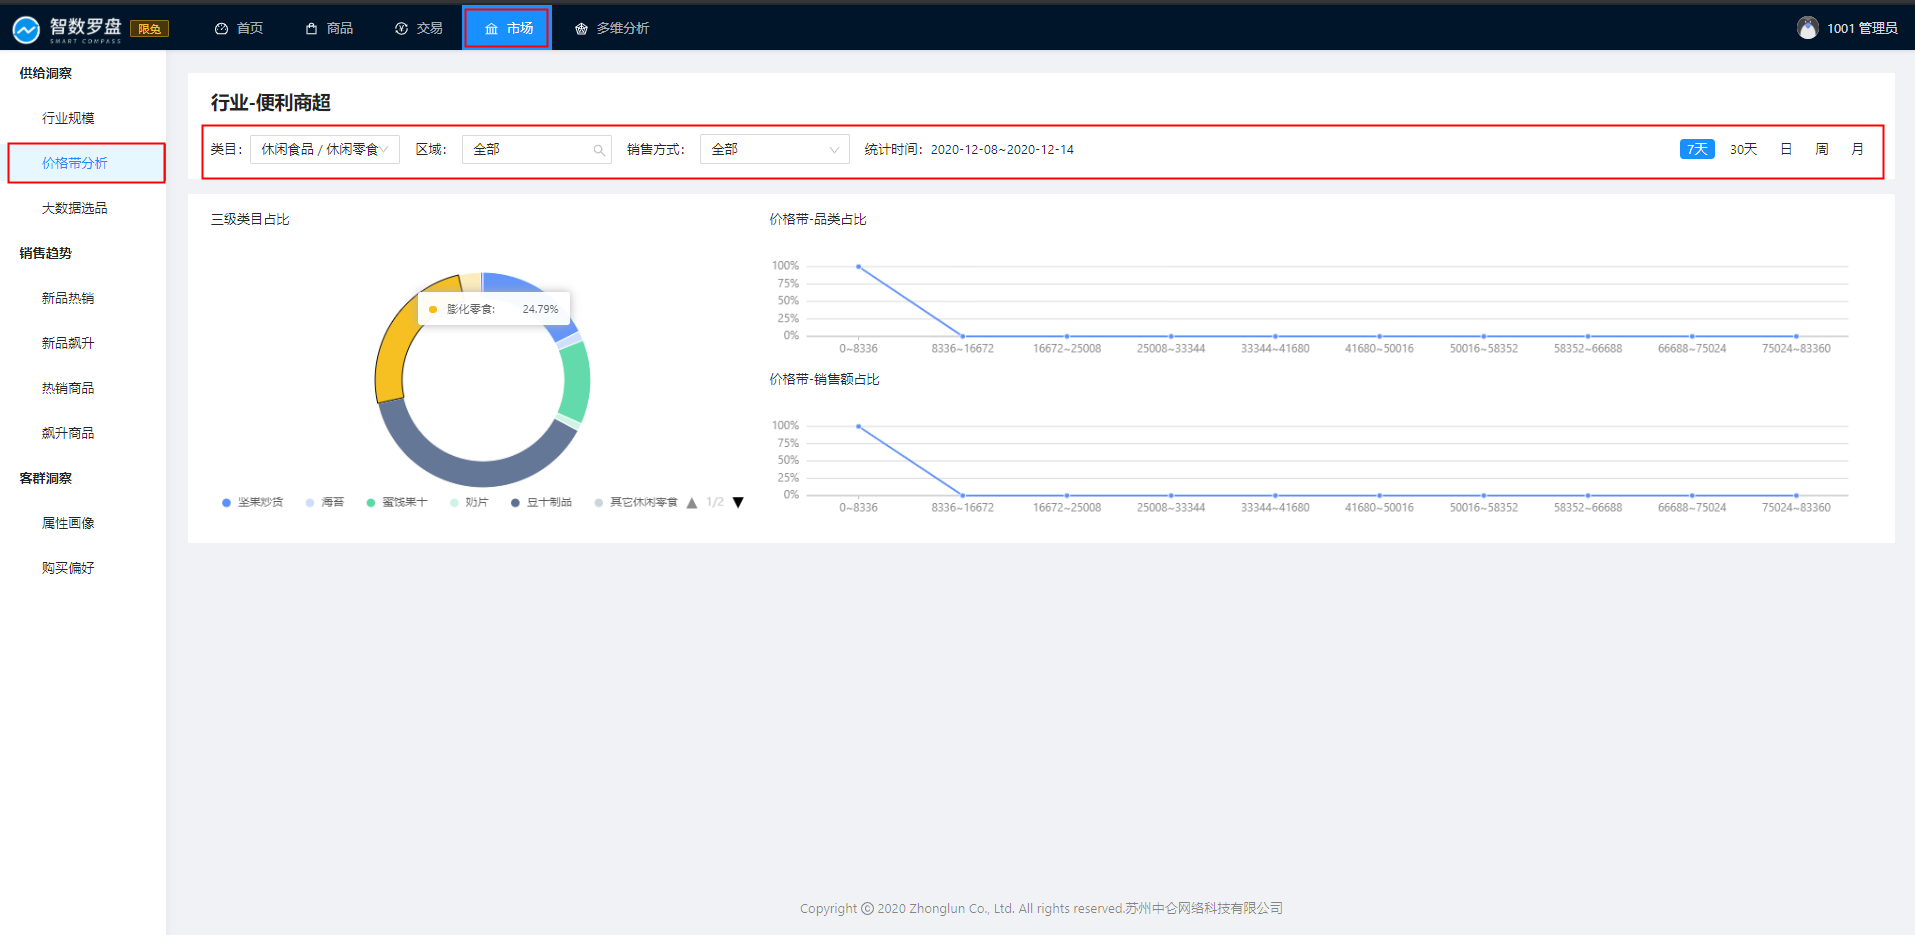Click the bank icon beside 市场
The image size is (1915, 935).
pyautogui.click(x=491, y=29)
